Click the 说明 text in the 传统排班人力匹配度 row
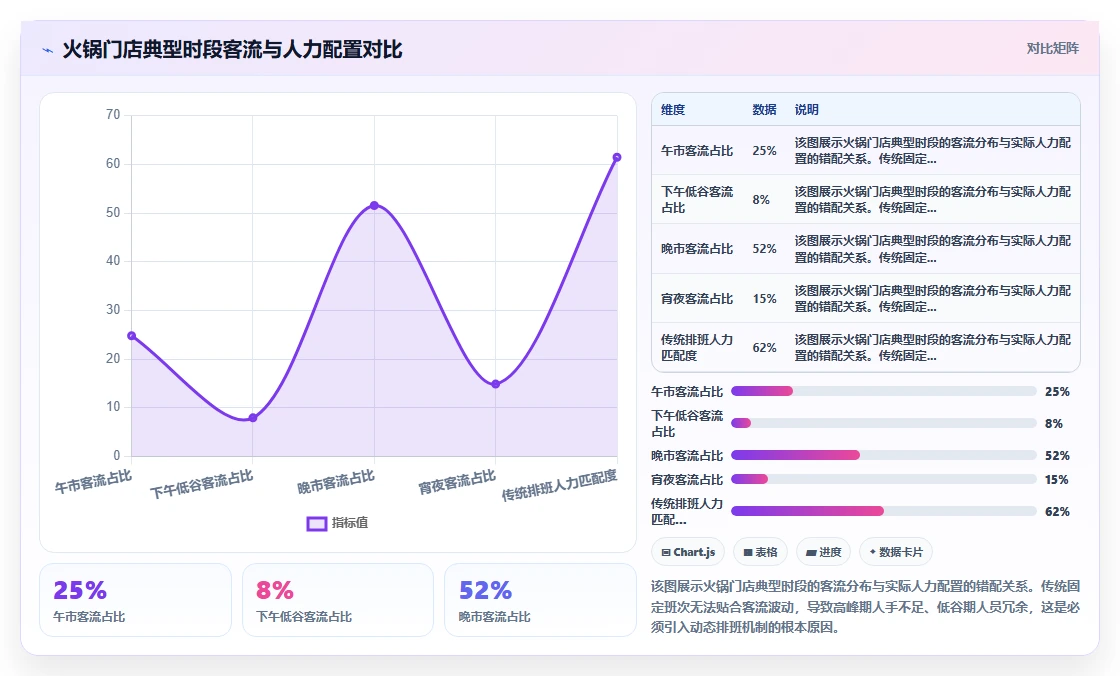This screenshot has width=1120, height=676. pos(933,347)
